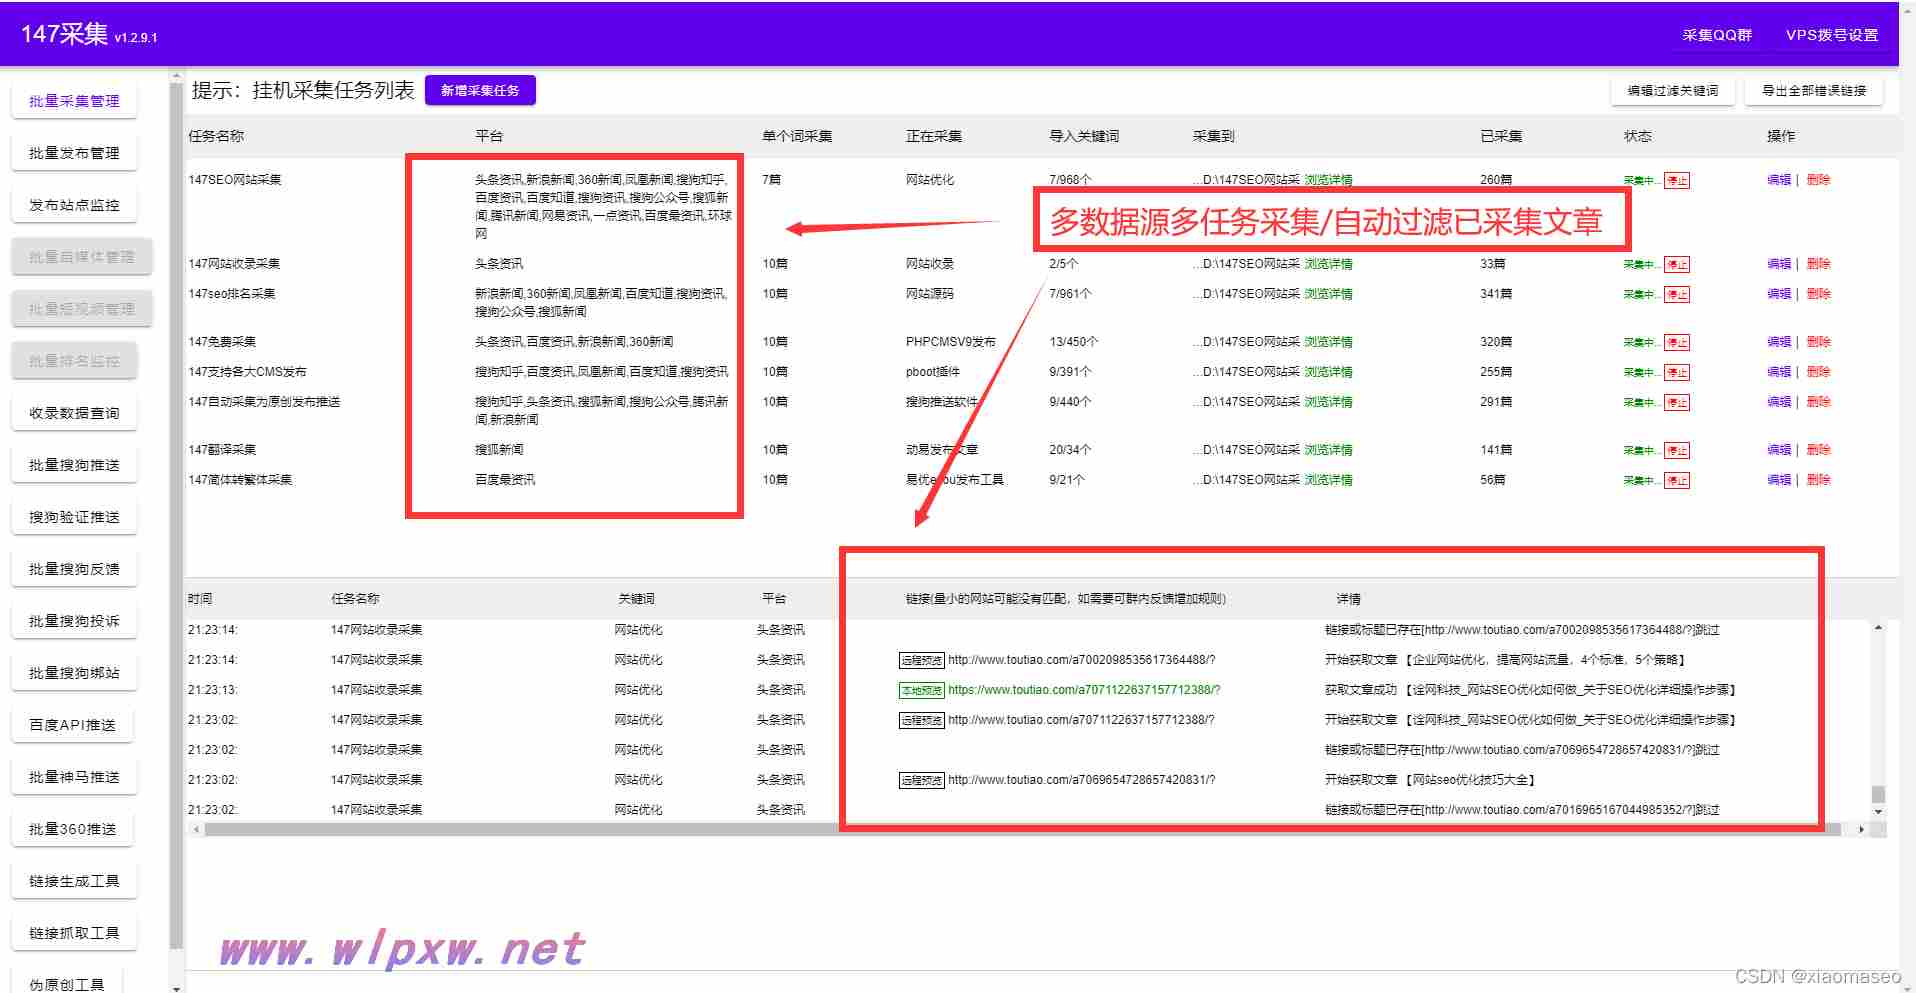Delete the 147SEO网站采集 task
Viewport: 1916px width, 993px height.
1818,180
